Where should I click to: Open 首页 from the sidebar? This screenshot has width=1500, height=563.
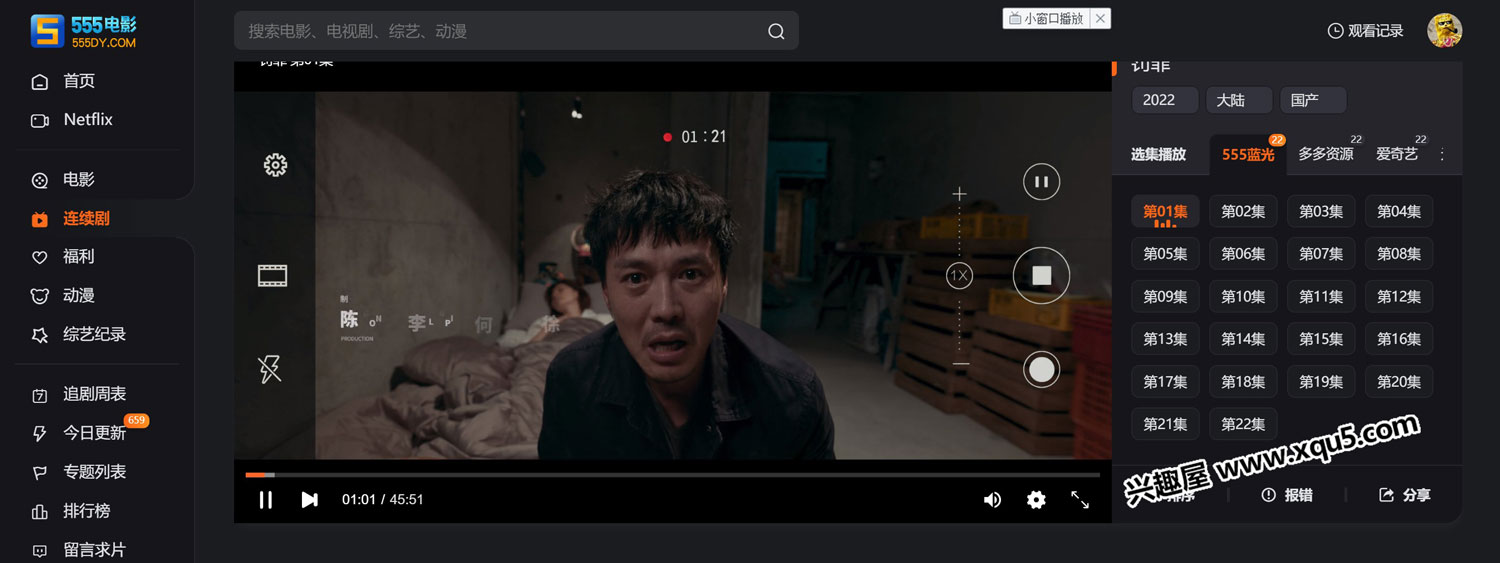click(x=63, y=81)
